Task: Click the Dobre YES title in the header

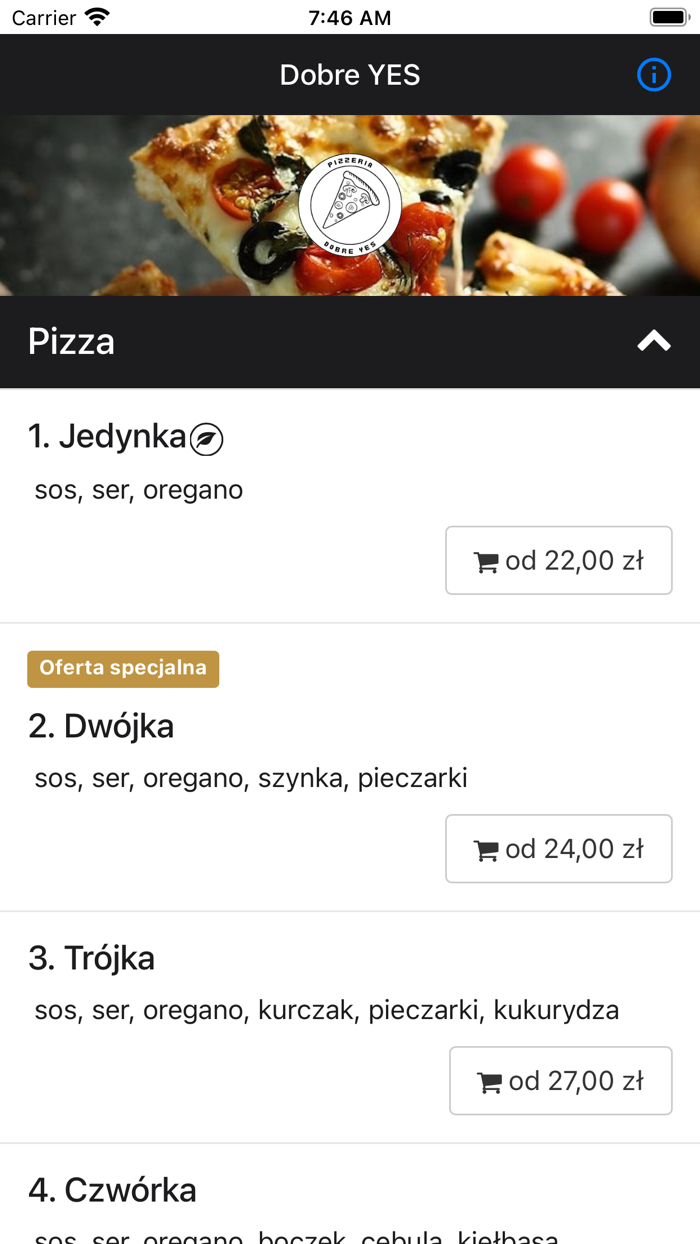Action: pos(350,75)
